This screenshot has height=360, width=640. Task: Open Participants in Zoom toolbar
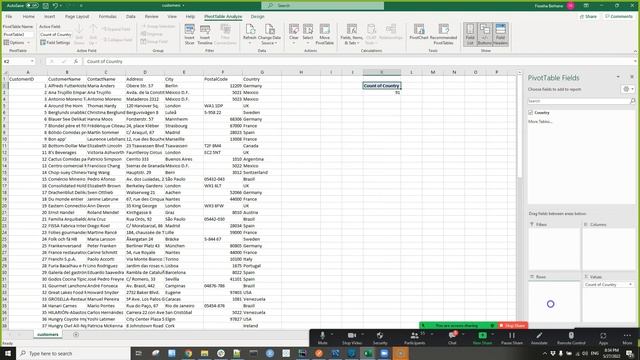tap(414, 338)
